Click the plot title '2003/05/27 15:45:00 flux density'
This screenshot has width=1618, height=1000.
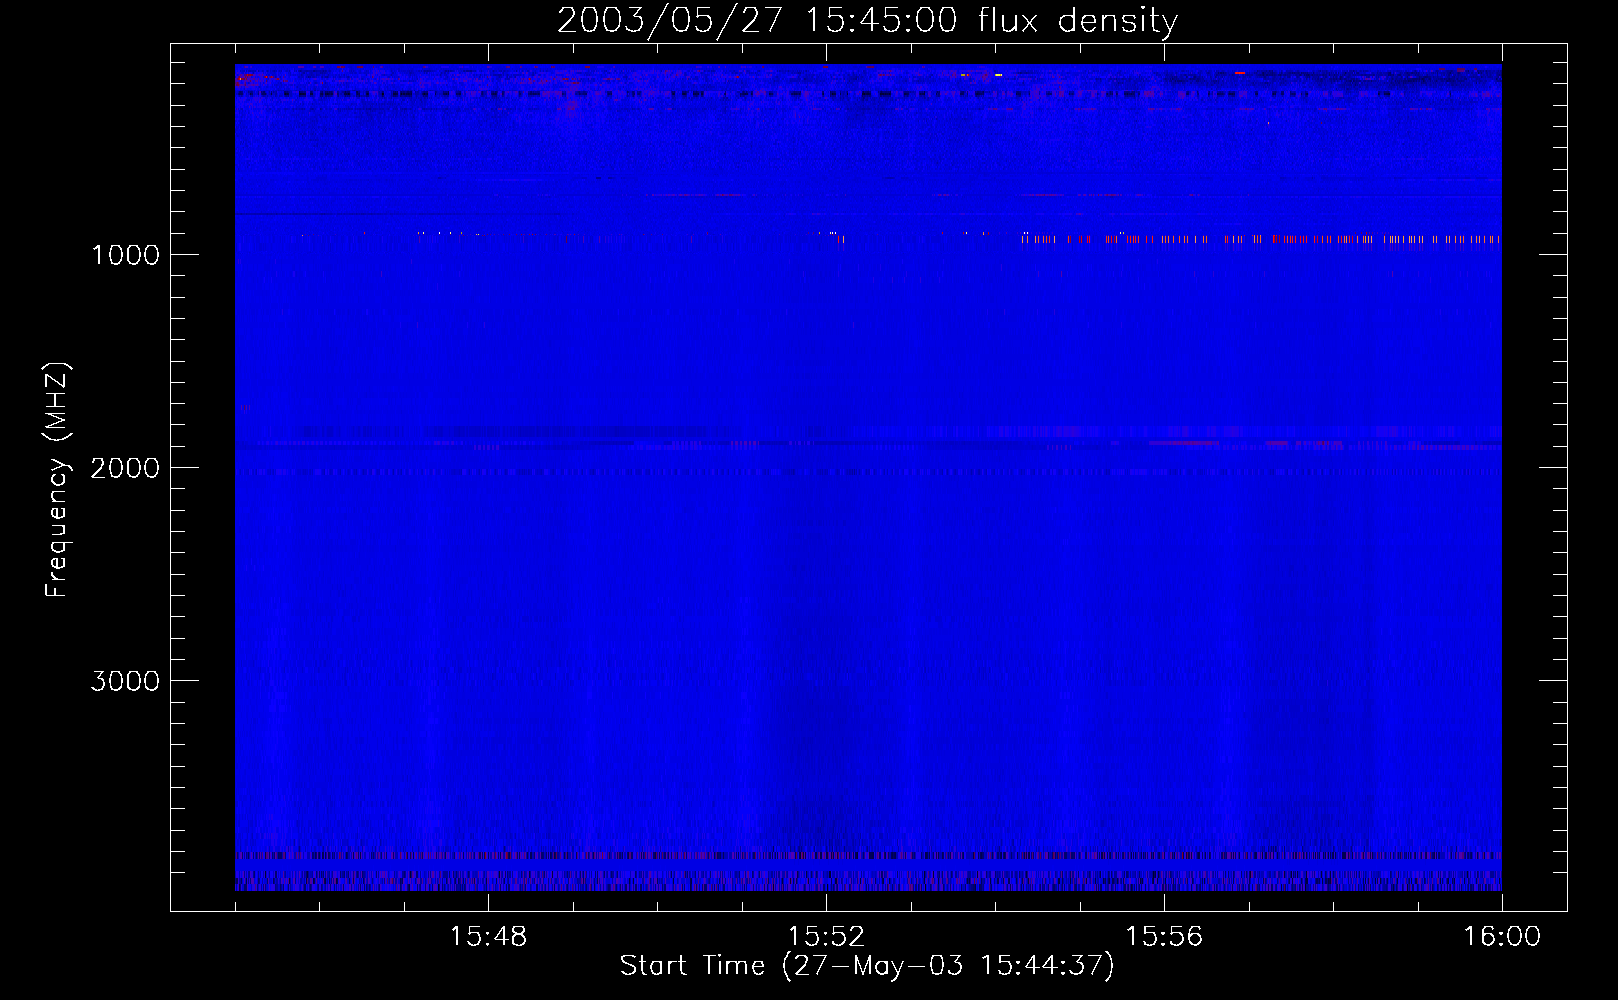click(x=867, y=20)
